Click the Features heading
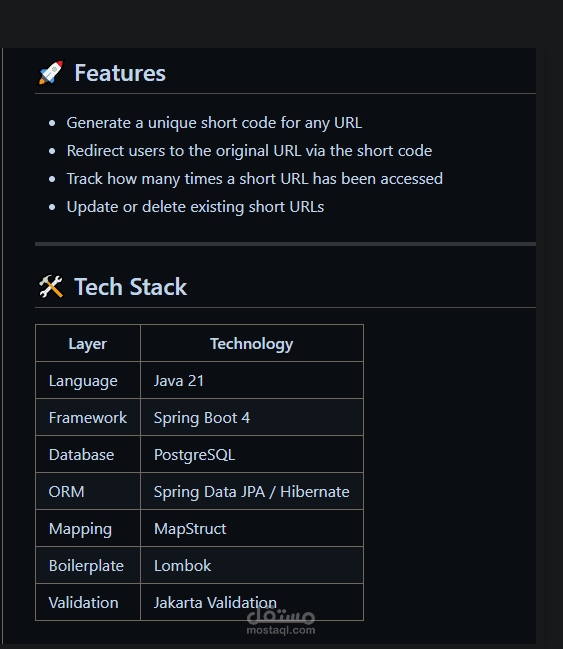Viewport: 563px width, 649px height. coord(120,73)
